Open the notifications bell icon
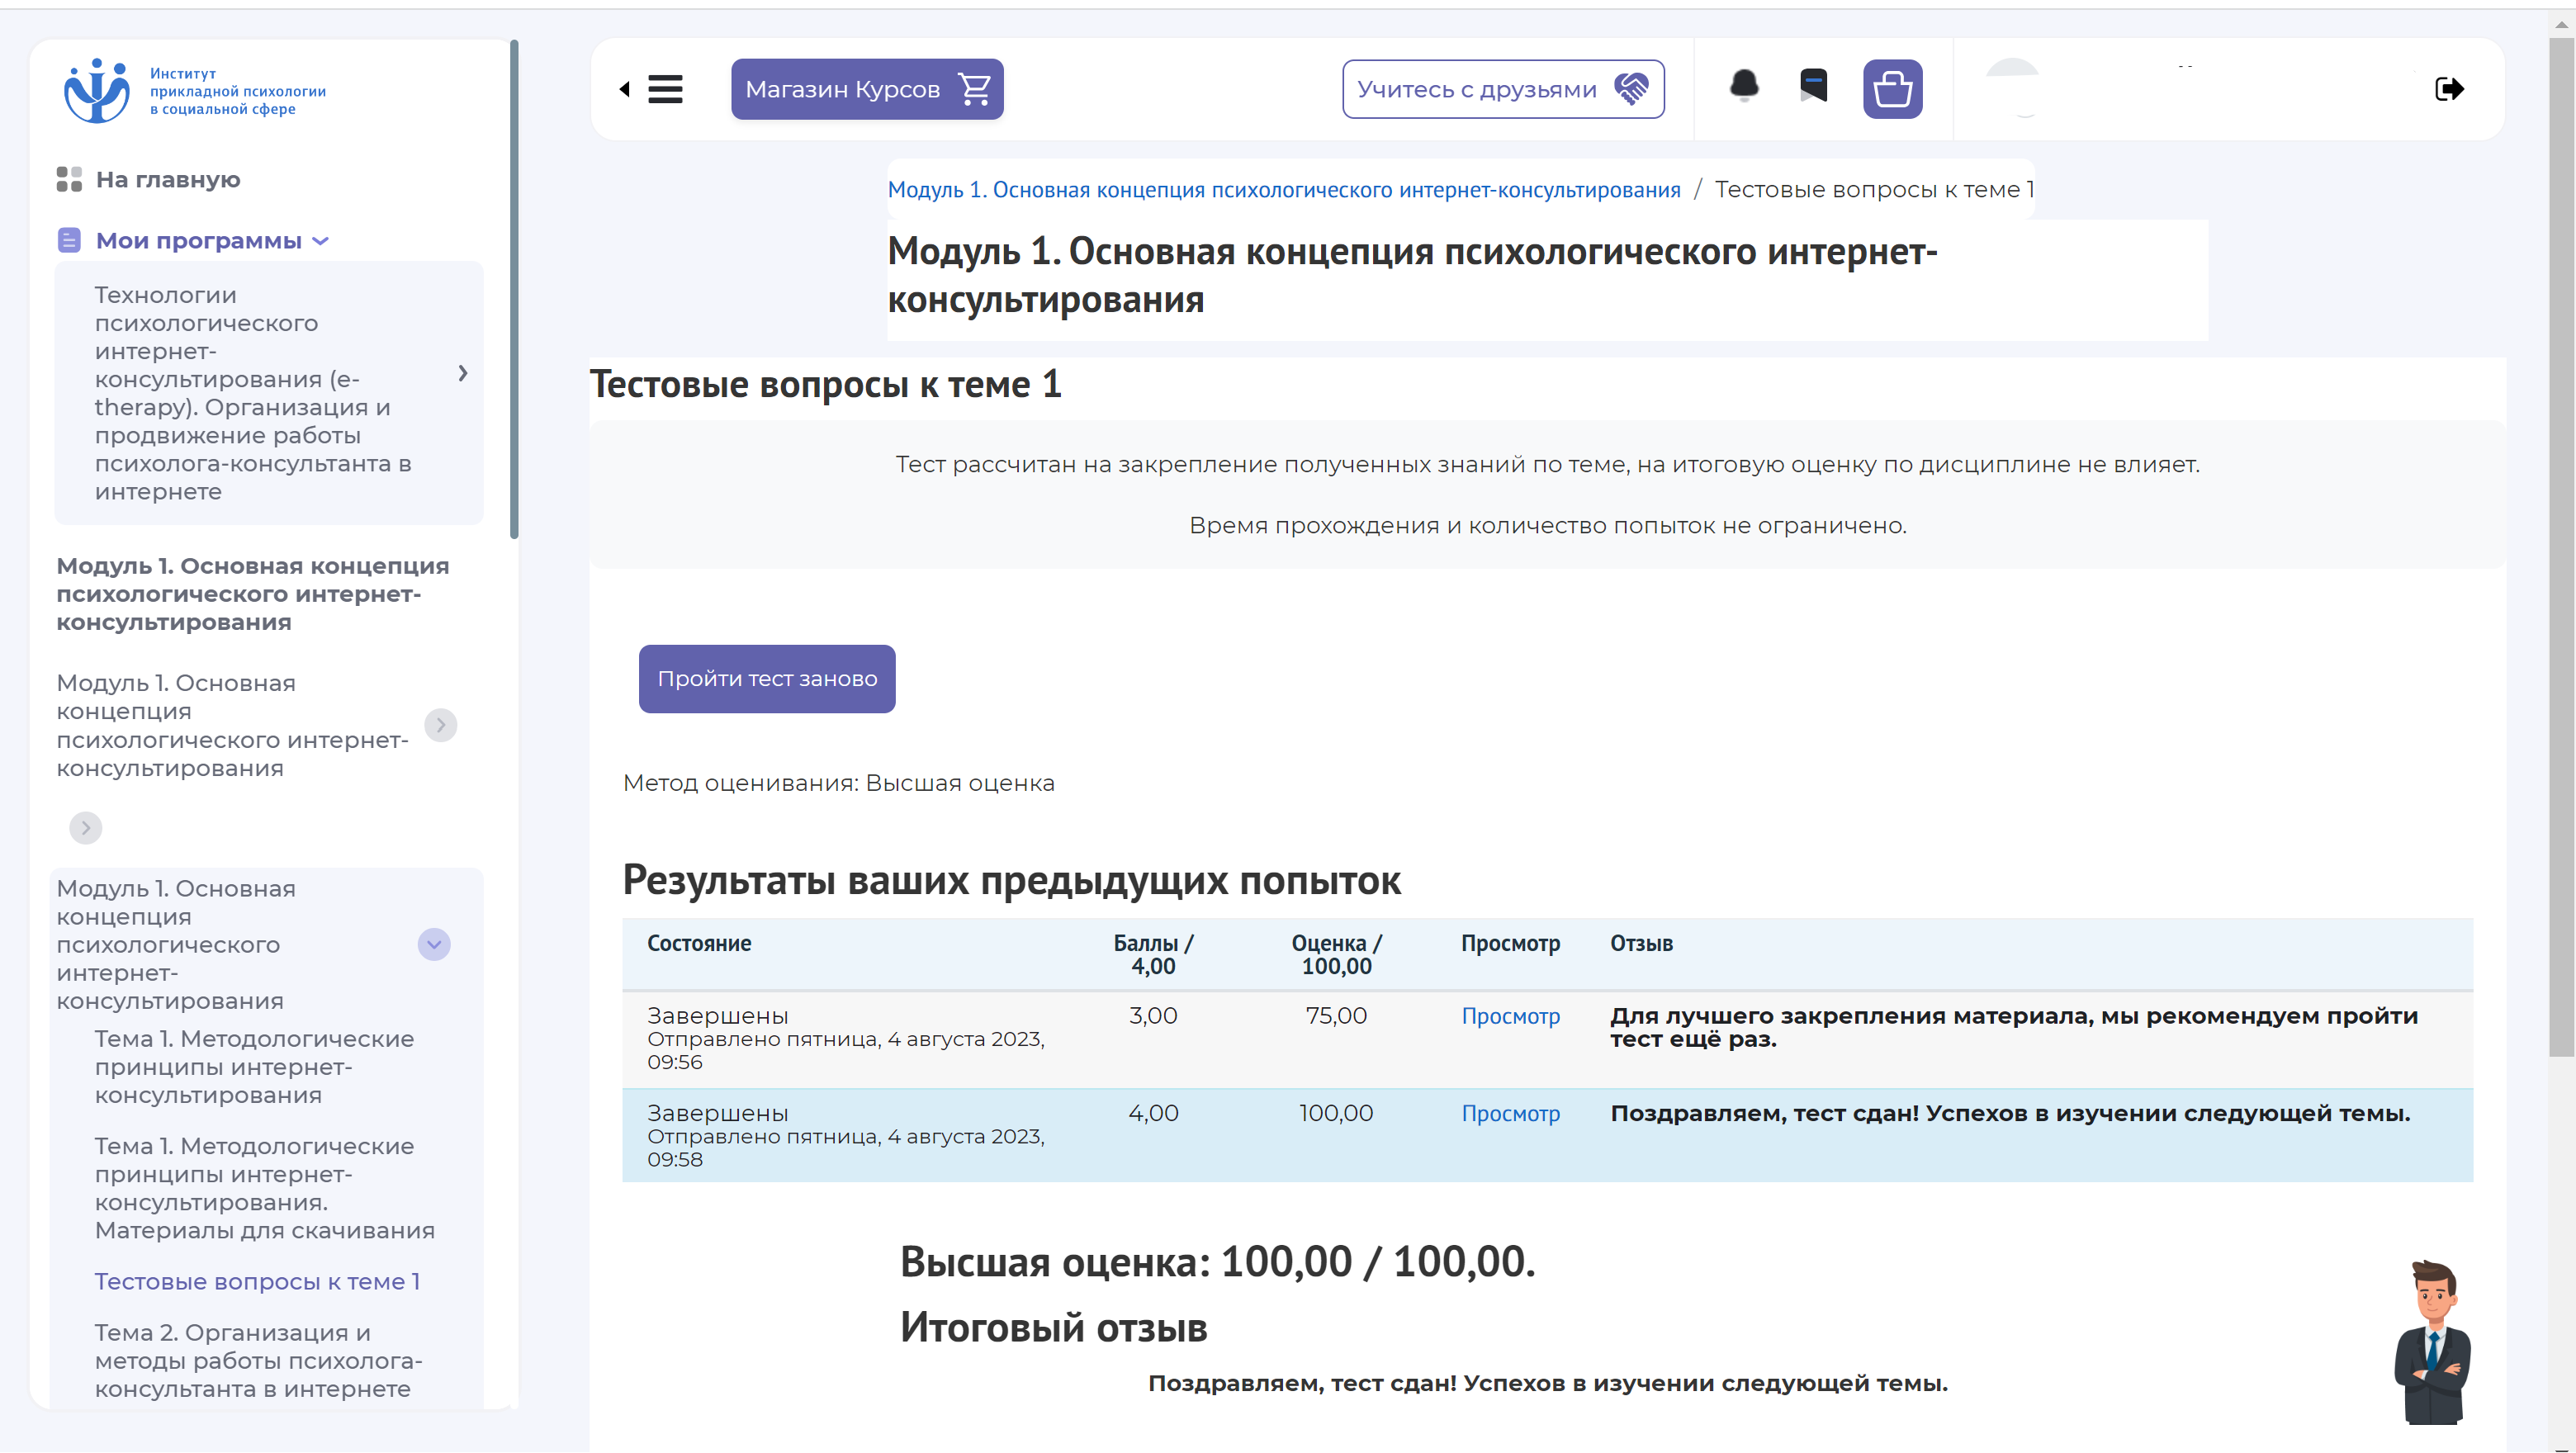 pos(1744,87)
